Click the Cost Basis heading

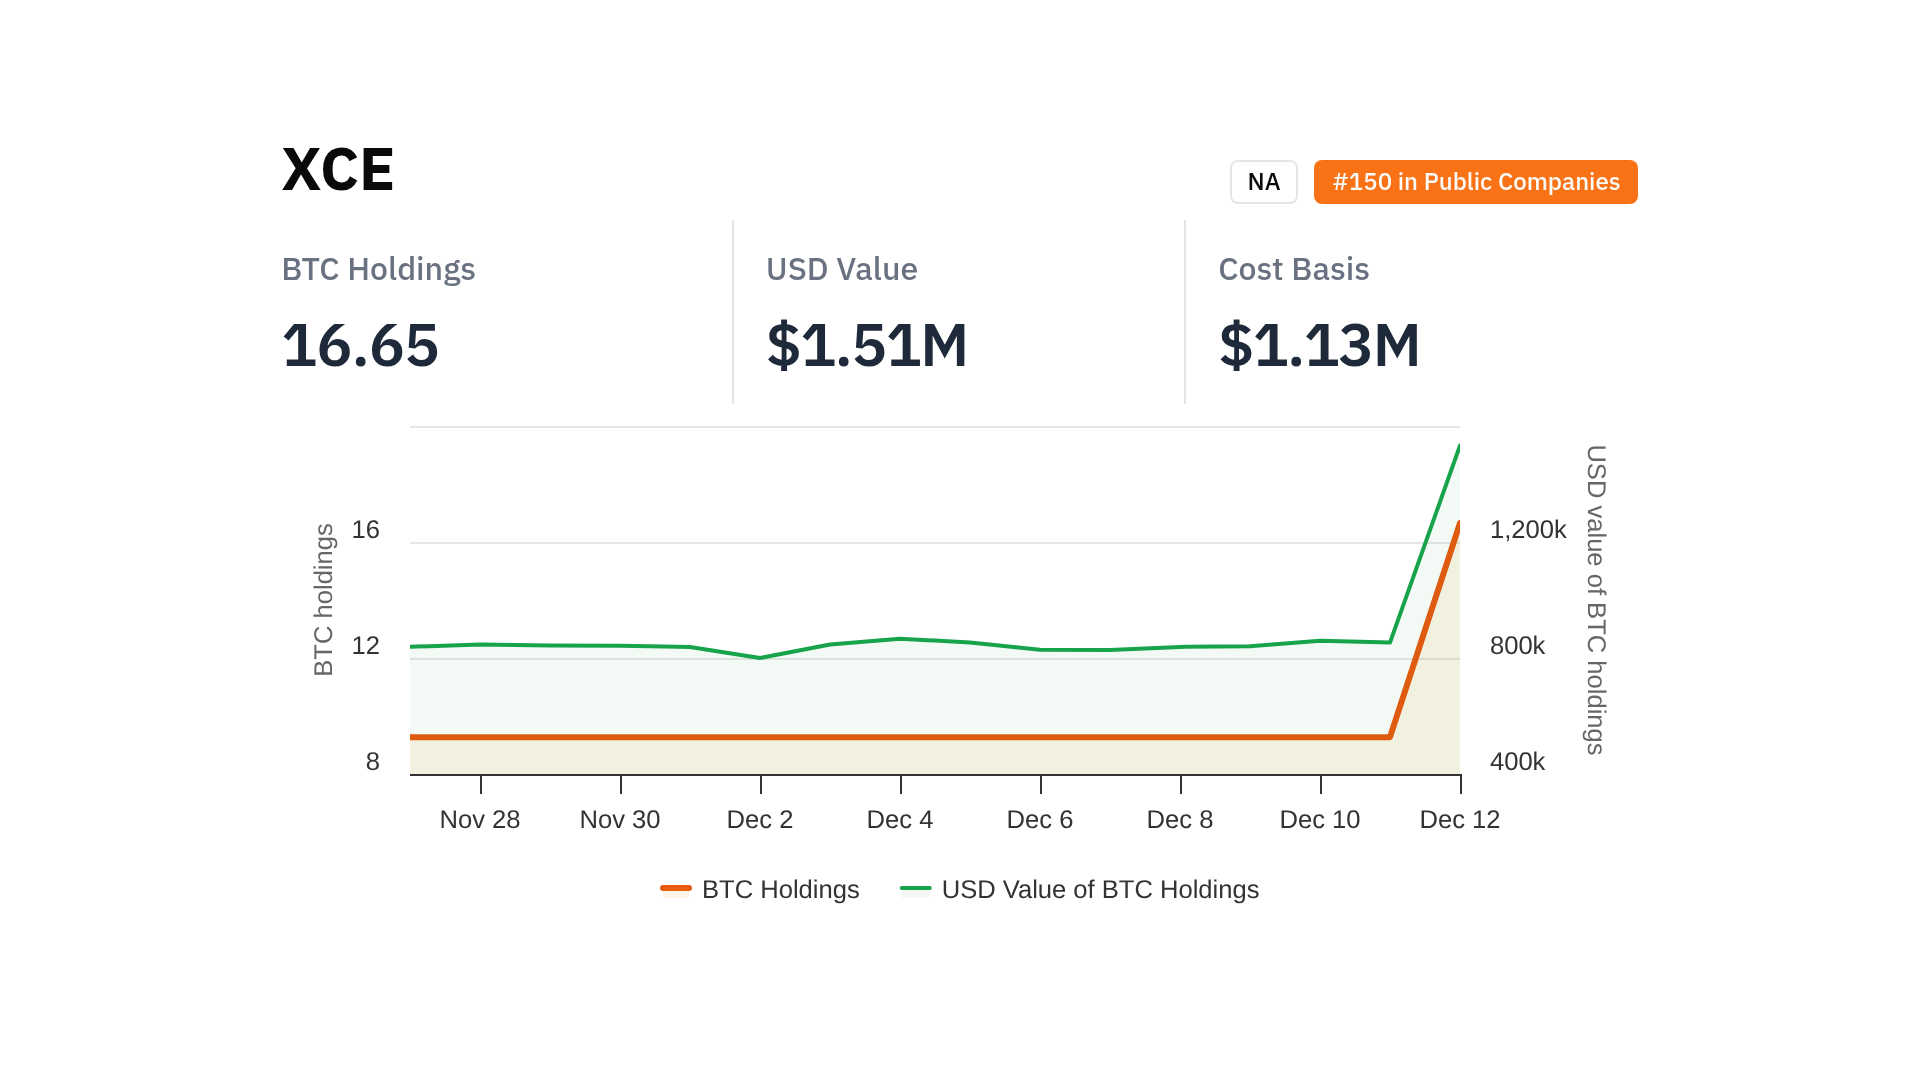[1293, 269]
